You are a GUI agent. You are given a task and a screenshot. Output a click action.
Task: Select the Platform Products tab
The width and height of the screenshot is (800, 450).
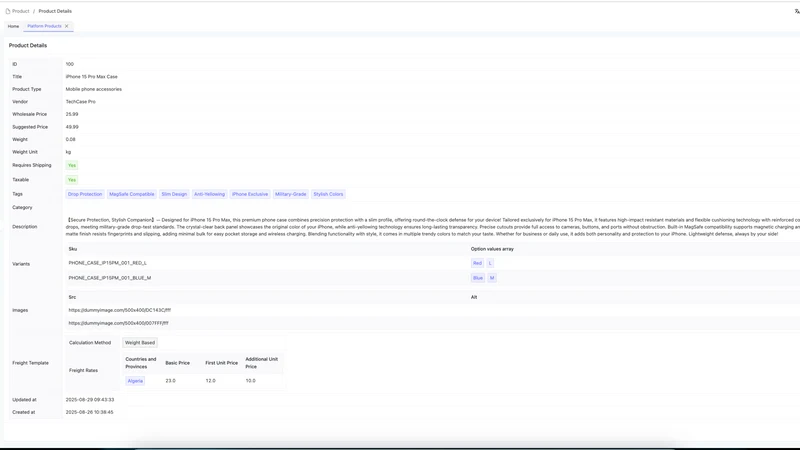click(44, 26)
